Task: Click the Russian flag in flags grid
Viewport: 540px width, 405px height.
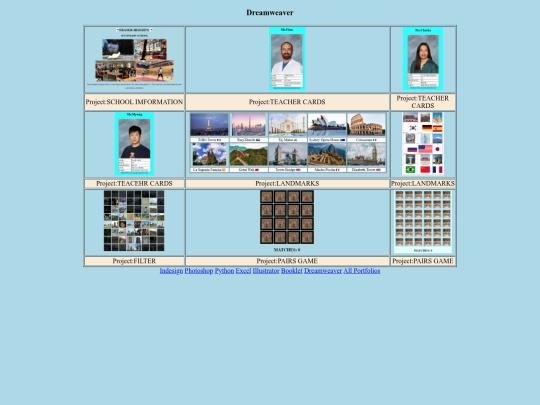Action: (x=412, y=149)
